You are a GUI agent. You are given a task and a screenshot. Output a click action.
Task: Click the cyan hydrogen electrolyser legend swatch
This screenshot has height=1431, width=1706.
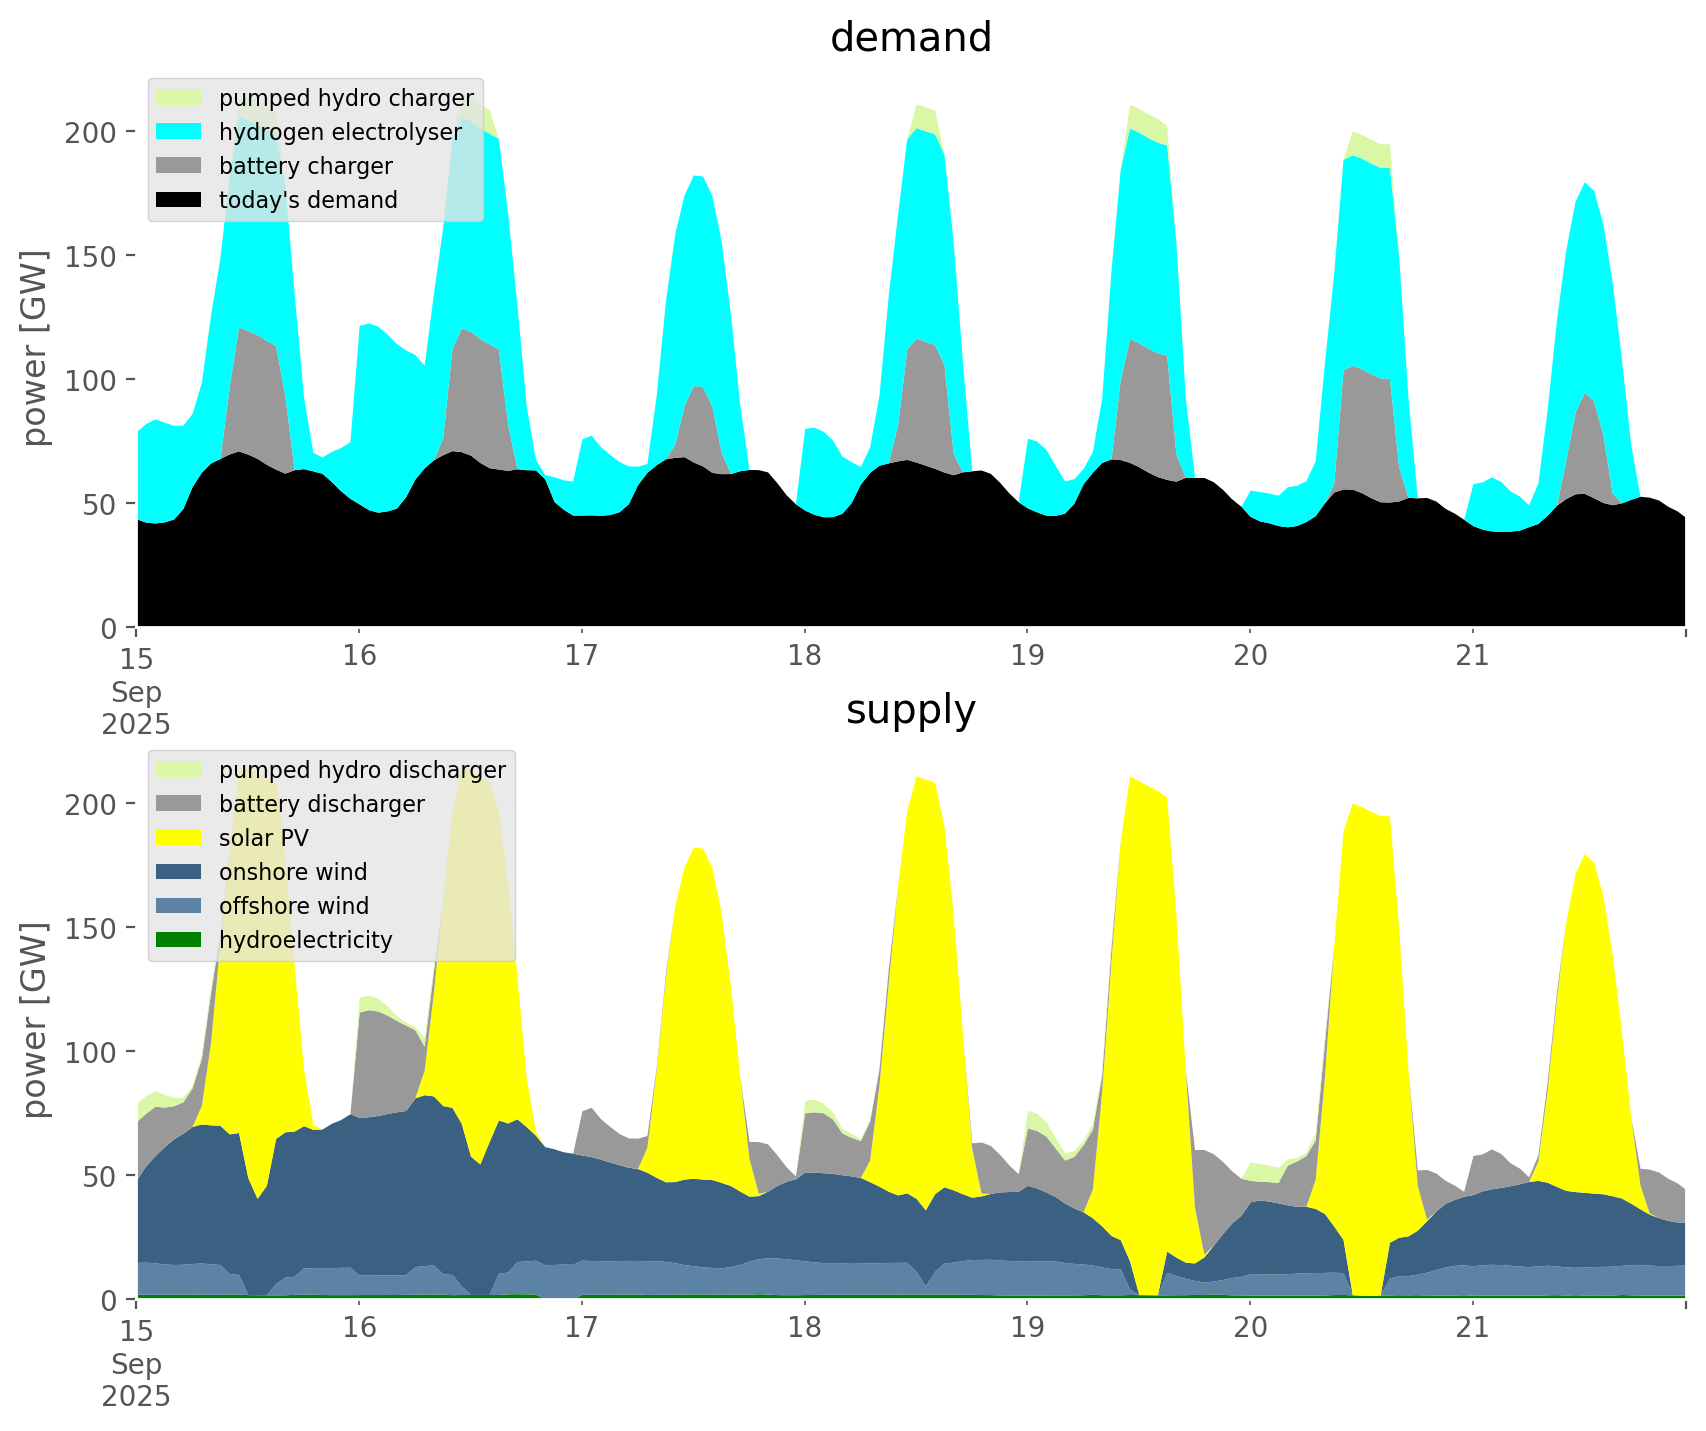click(x=179, y=132)
